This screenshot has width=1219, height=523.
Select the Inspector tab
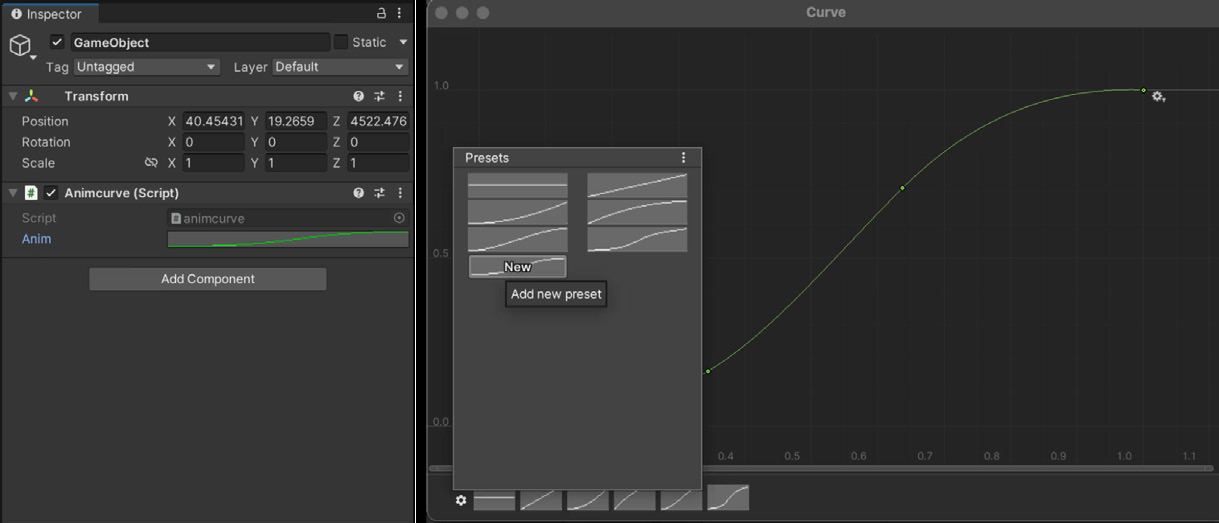click(x=48, y=14)
